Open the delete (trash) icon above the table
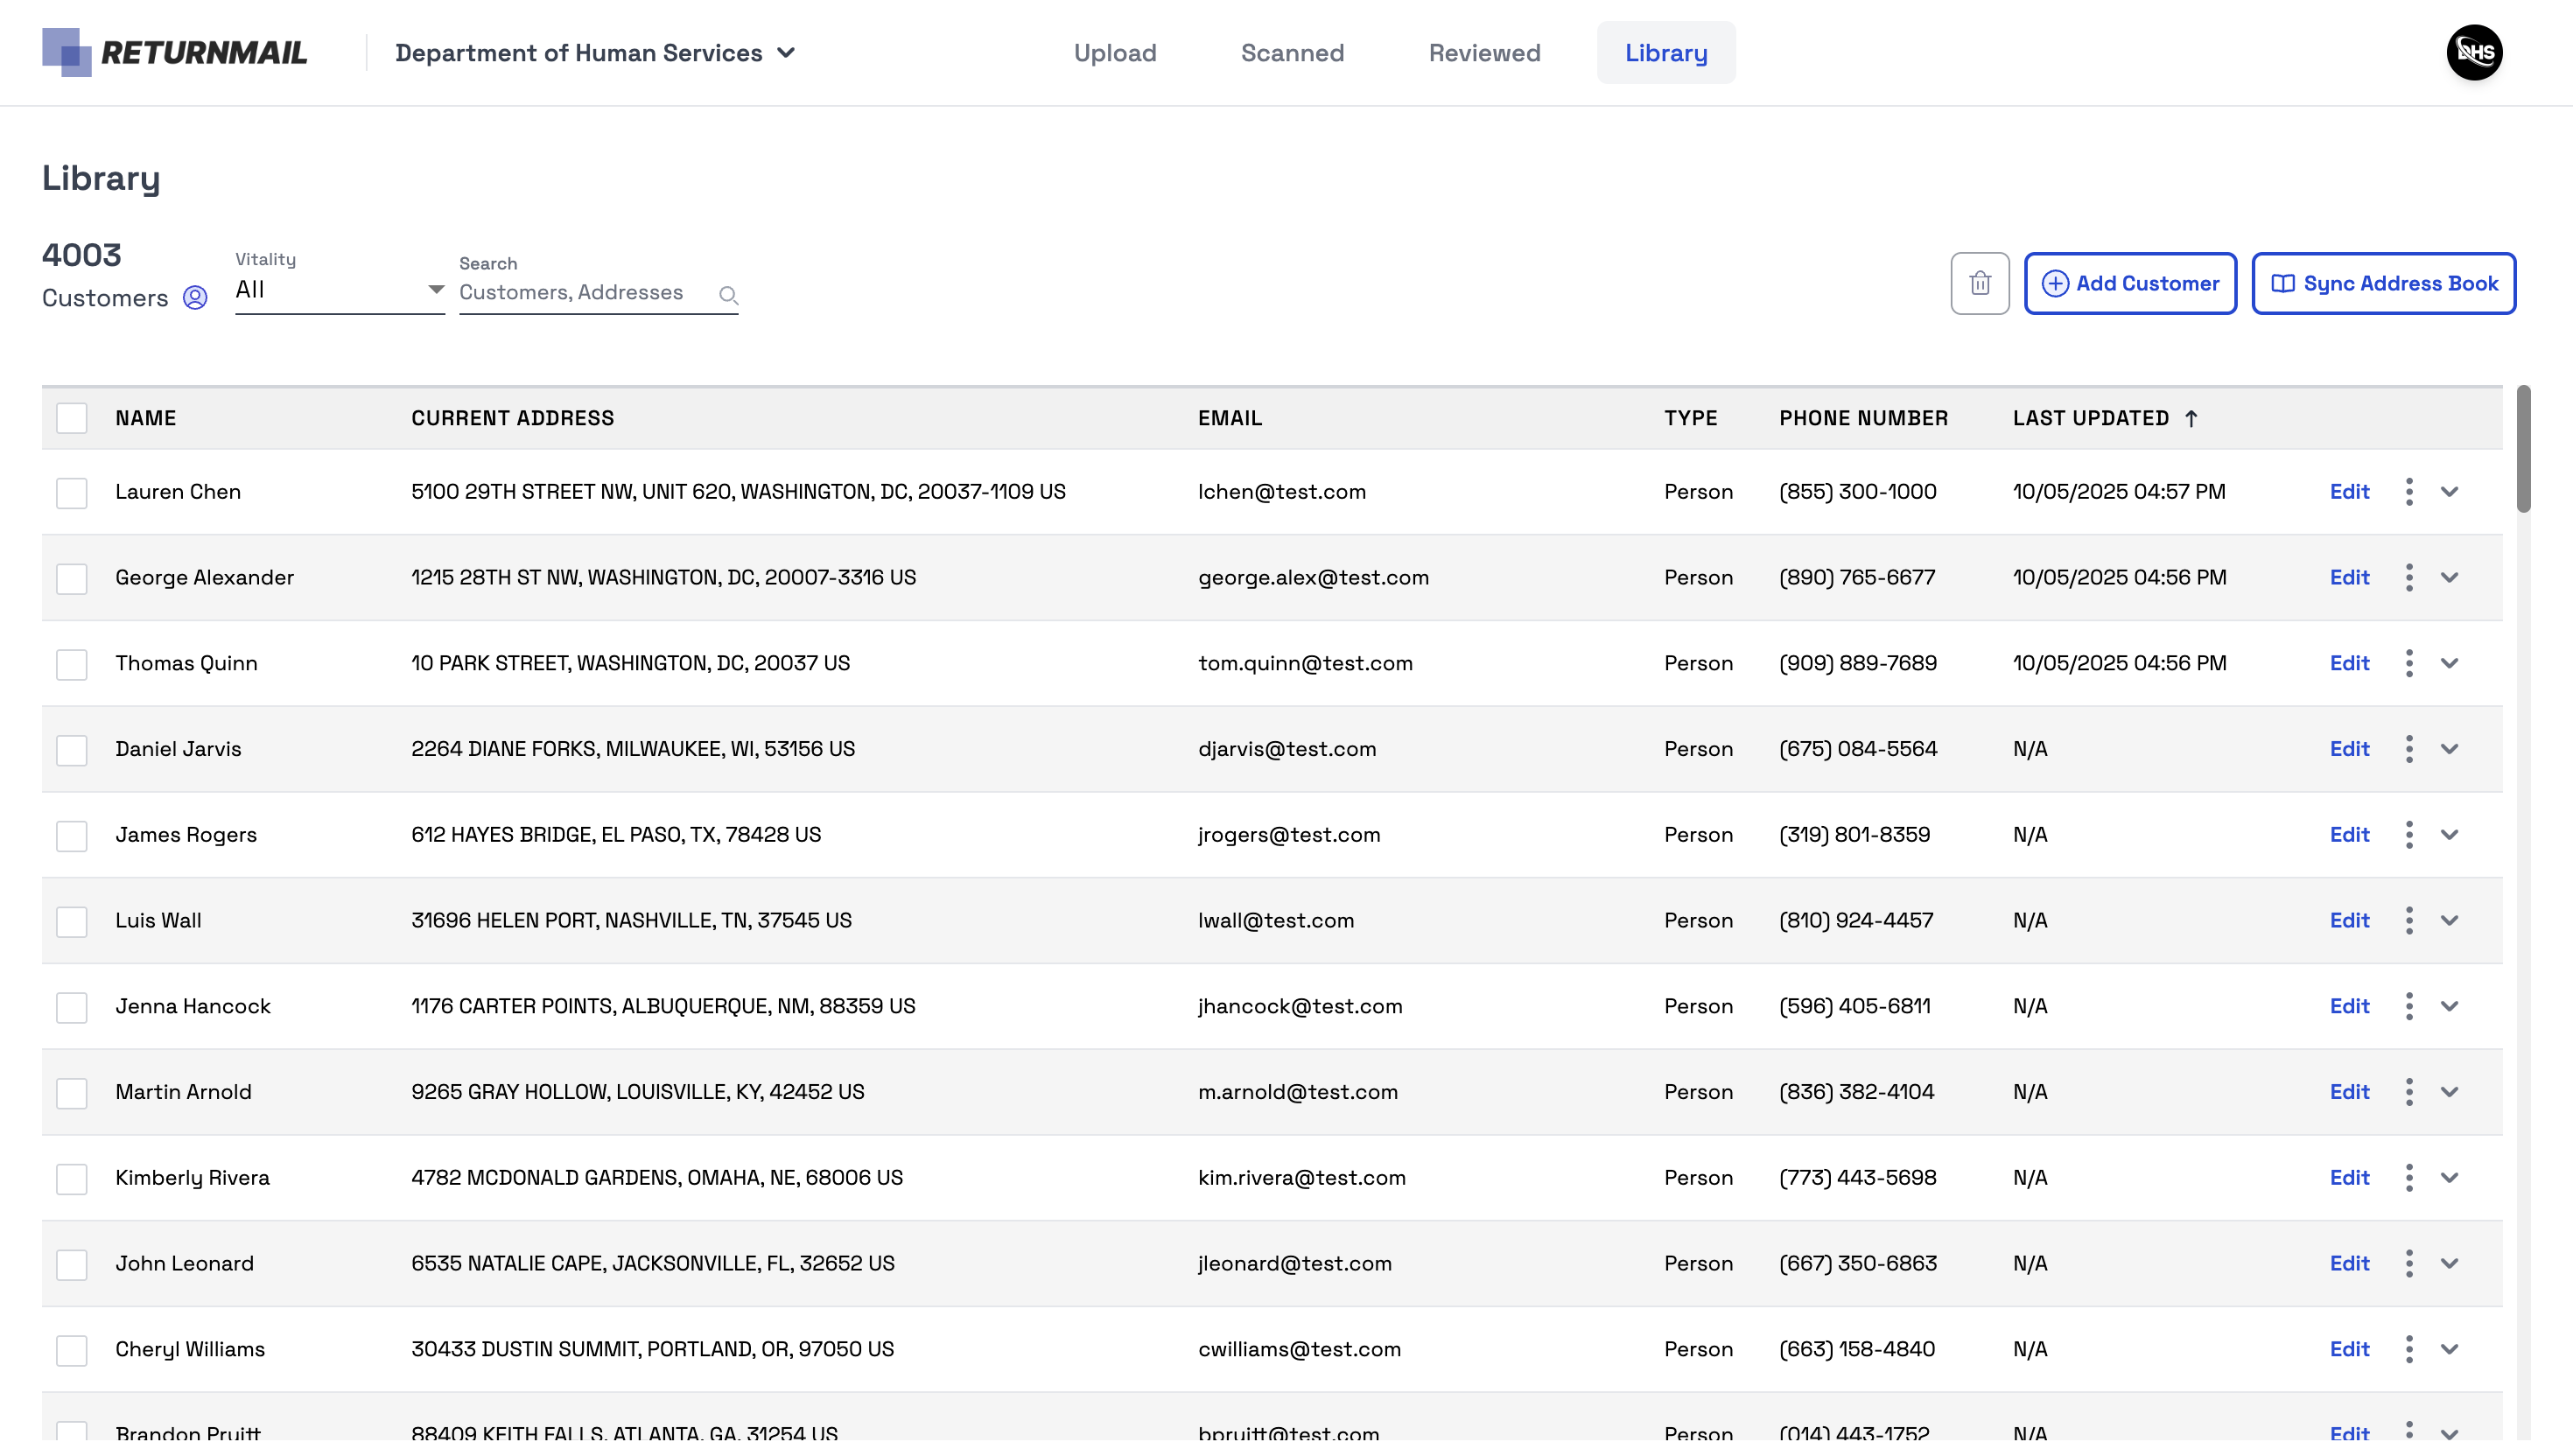 1980,283
